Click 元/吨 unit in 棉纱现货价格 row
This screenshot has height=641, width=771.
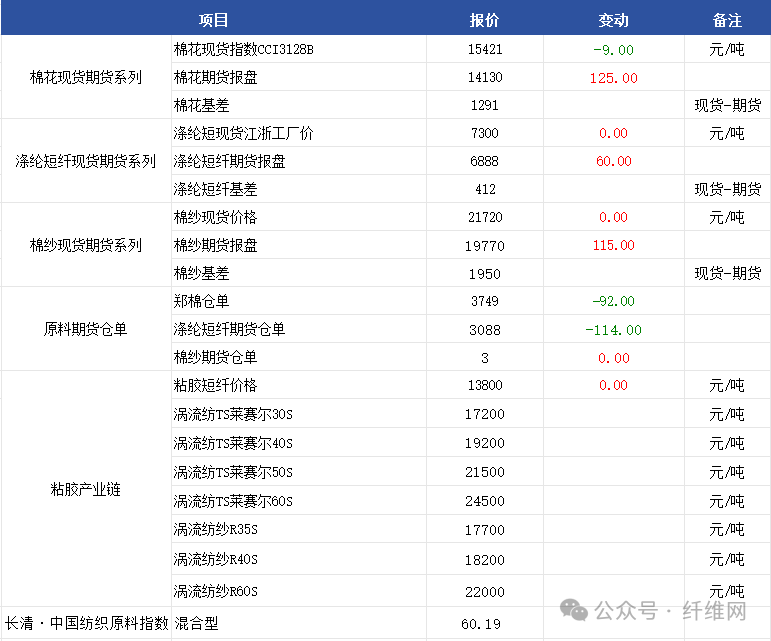[727, 217]
